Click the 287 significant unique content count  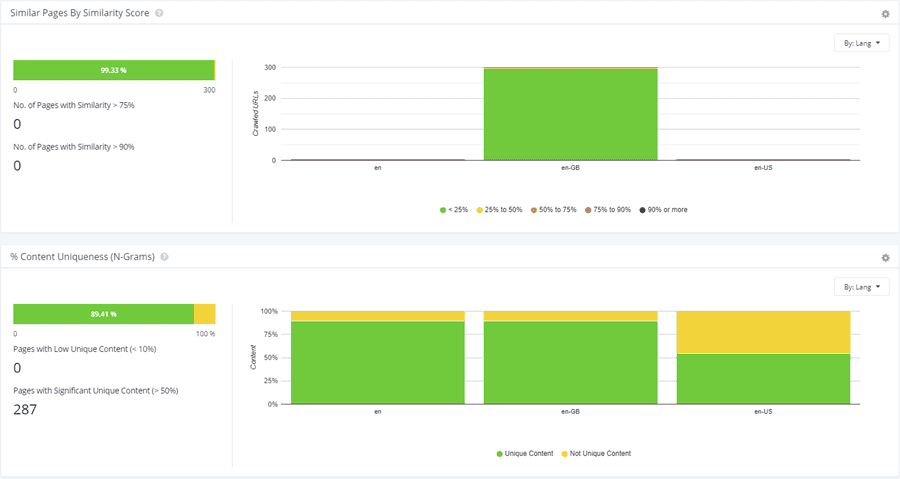pos(25,410)
